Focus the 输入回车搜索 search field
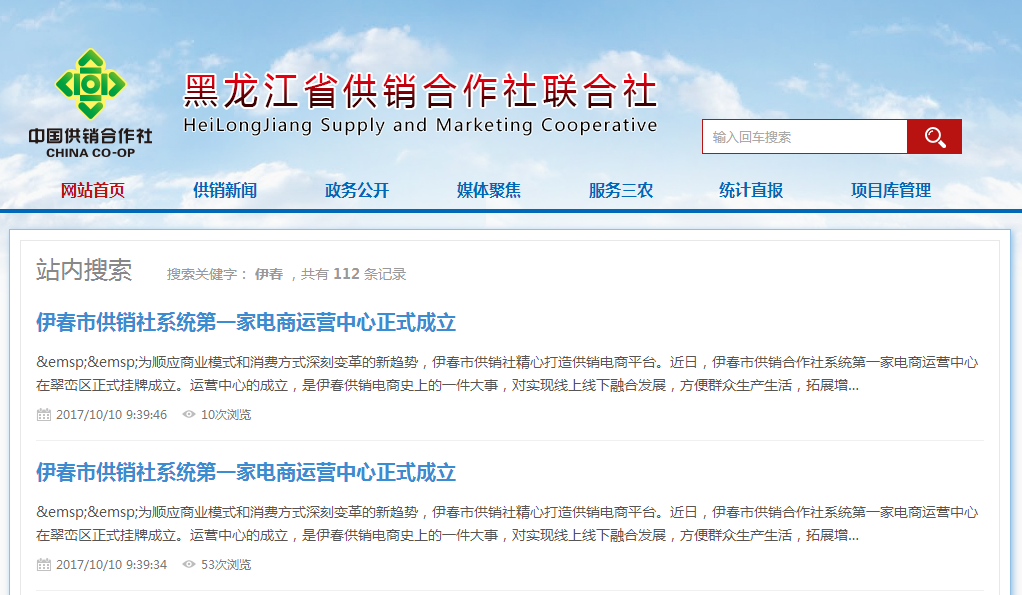 click(805, 137)
